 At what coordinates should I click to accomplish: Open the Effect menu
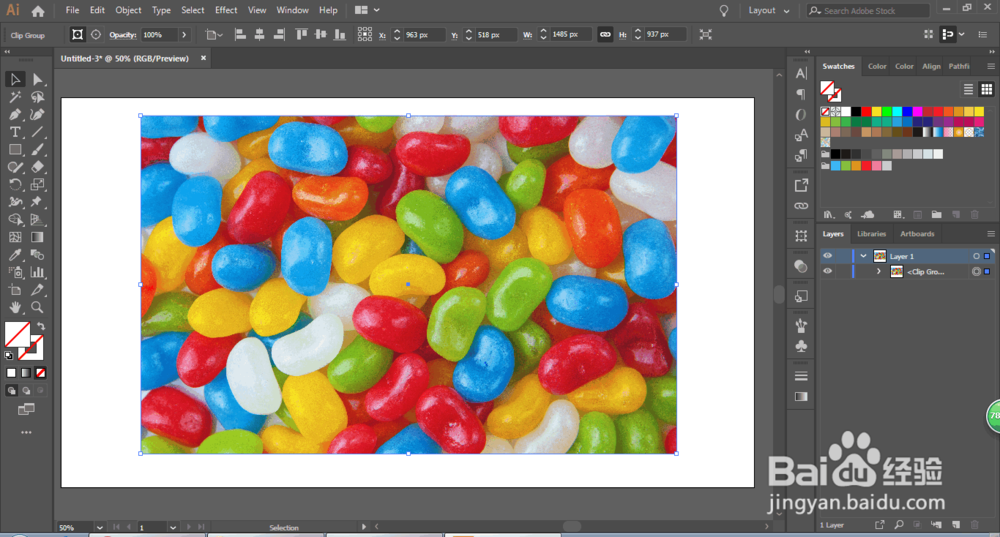[226, 10]
